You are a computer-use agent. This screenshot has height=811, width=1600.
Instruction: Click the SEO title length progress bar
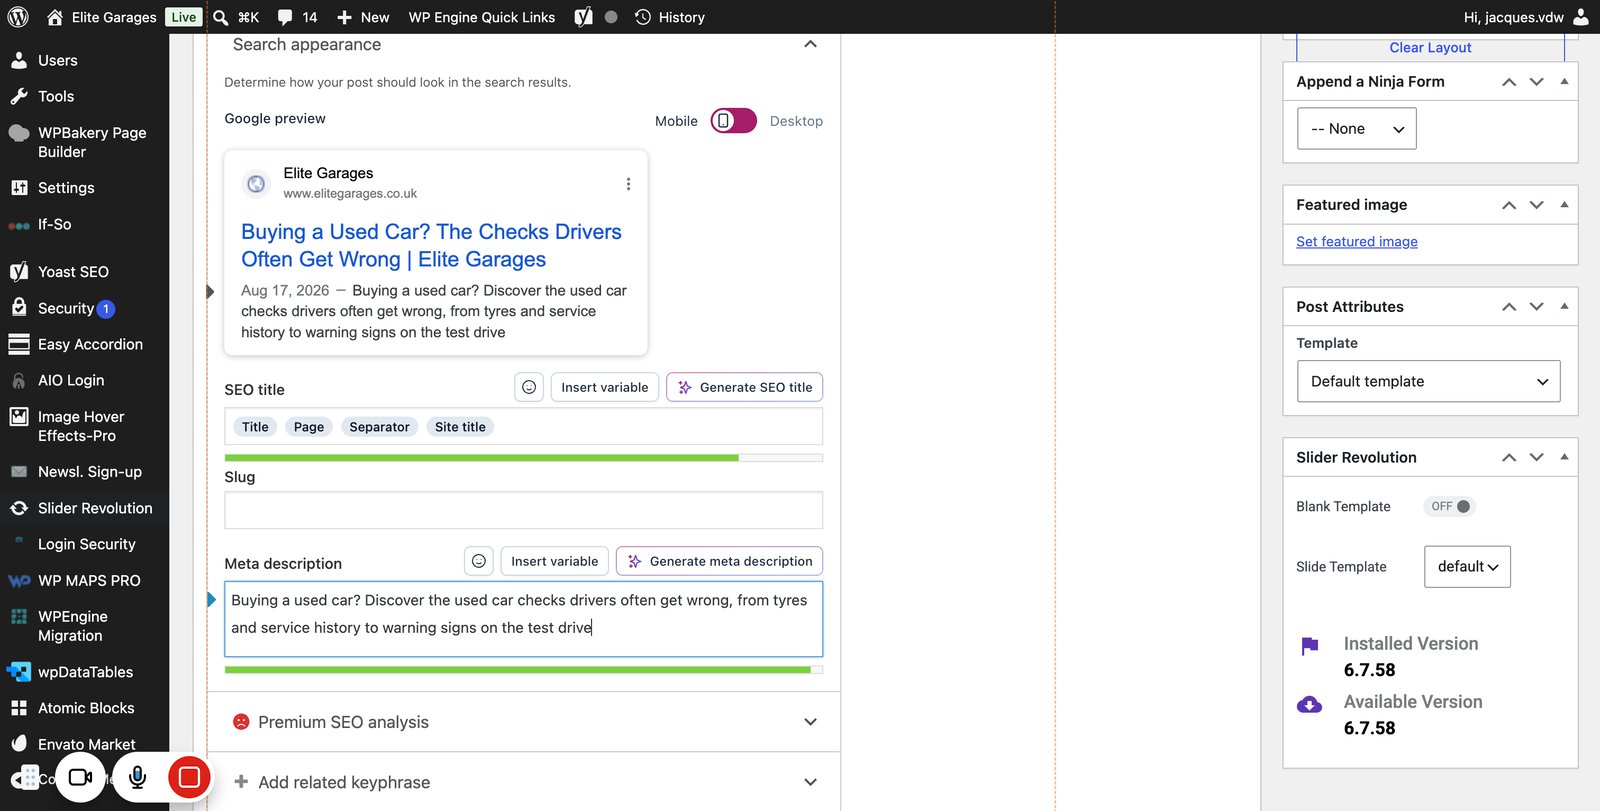click(x=524, y=458)
